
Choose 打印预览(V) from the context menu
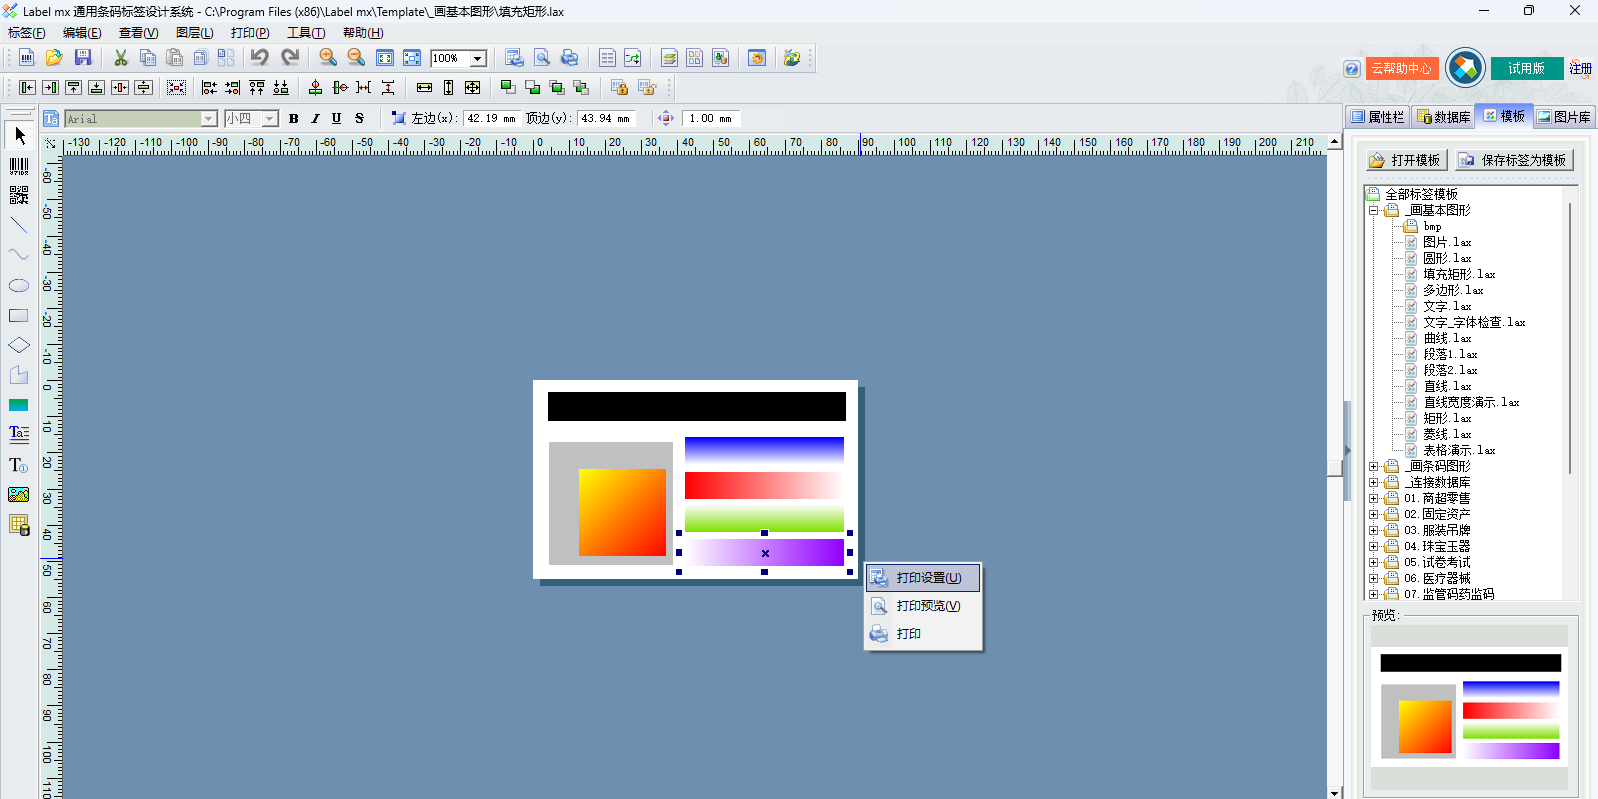pyautogui.click(x=927, y=606)
